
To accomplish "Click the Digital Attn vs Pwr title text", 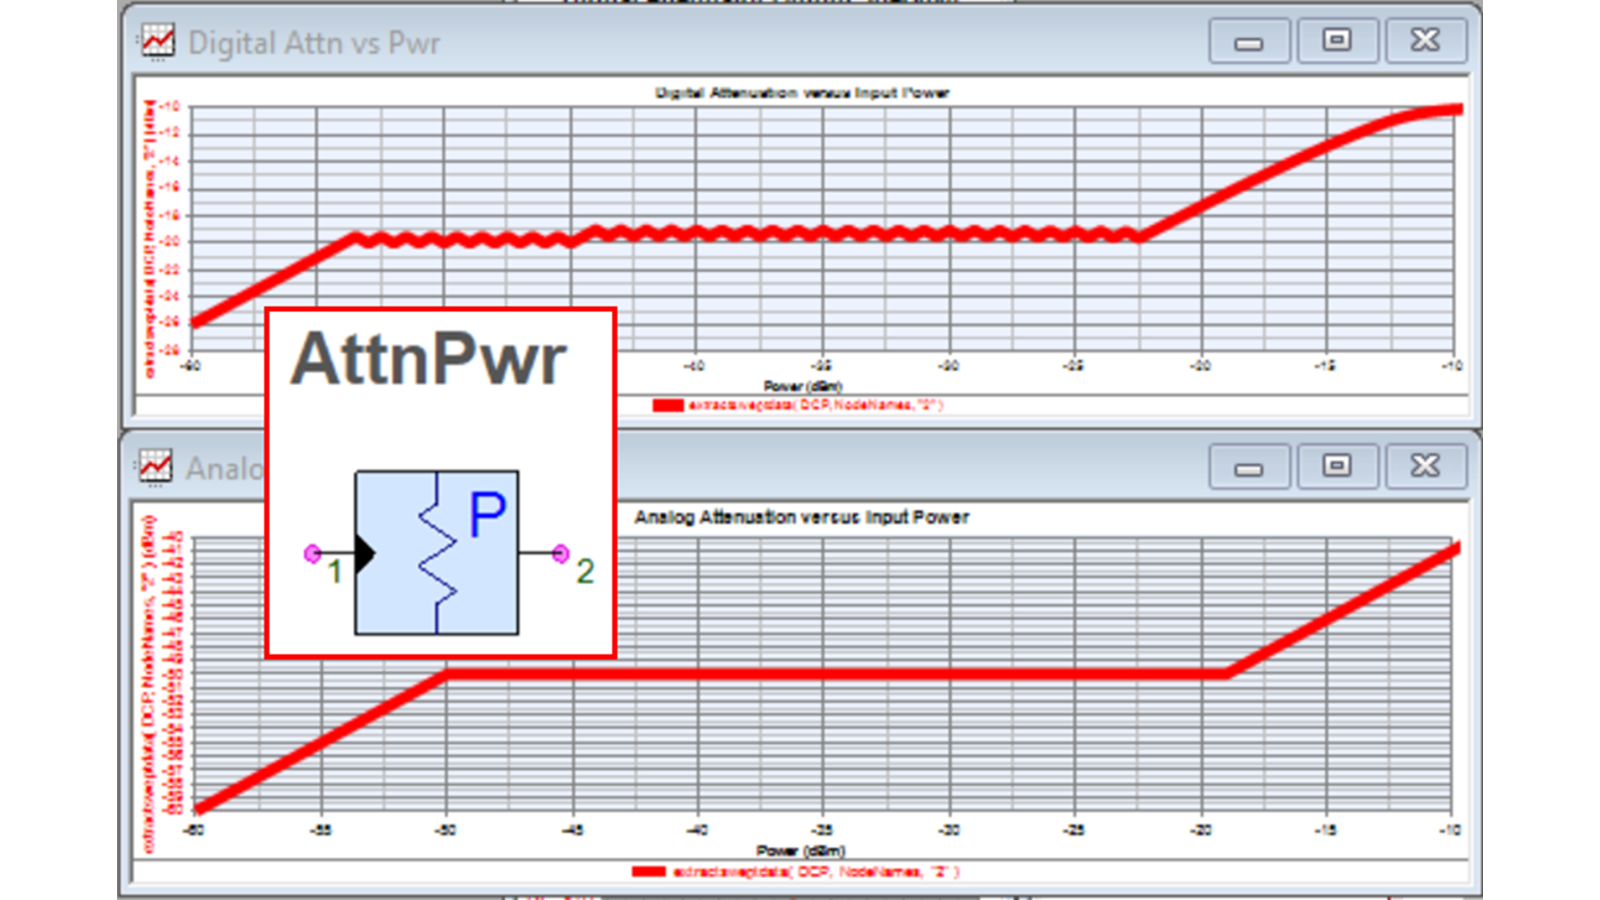I will coord(313,43).
